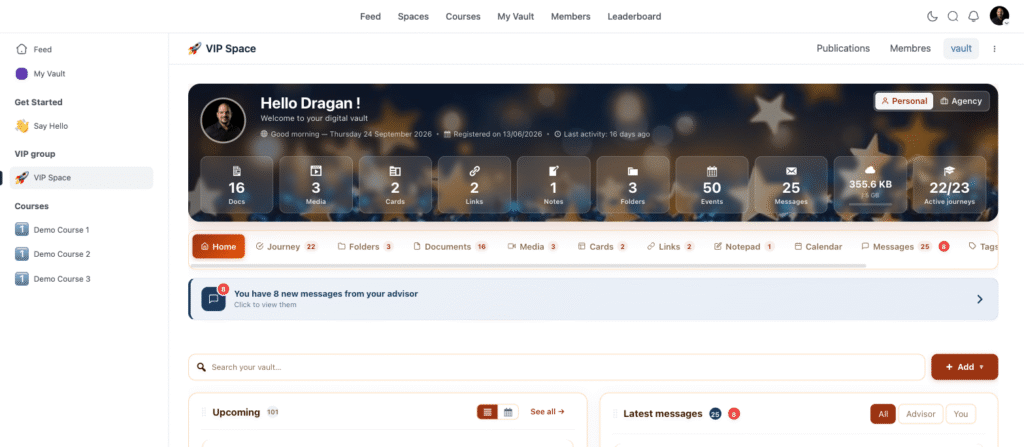The height and width of the screenshot is (447, 1024).
Task: Open Demo Course 1
Action: (x=82, y=230)
